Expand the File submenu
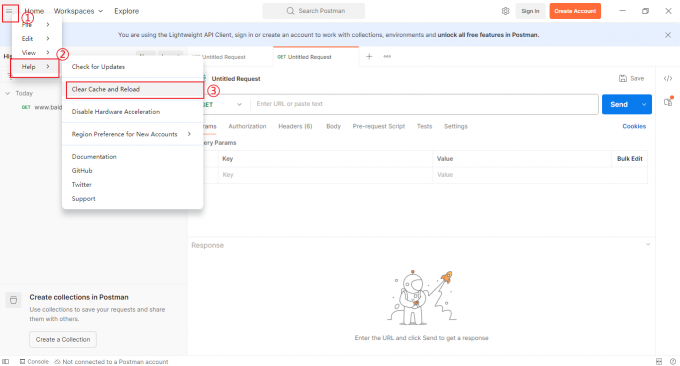Viewport: 680px width, 366px height. 36,25
